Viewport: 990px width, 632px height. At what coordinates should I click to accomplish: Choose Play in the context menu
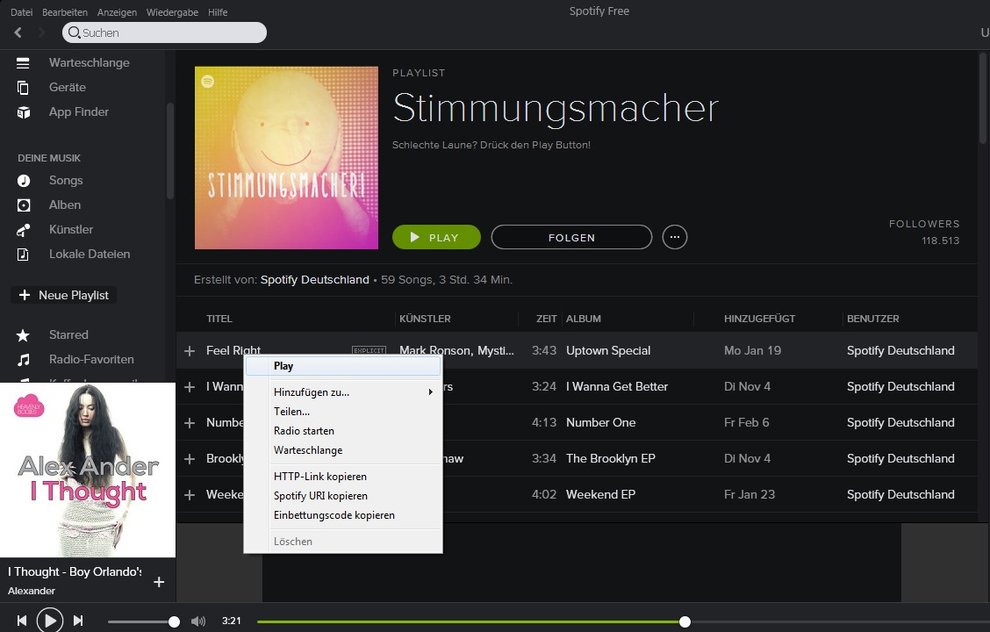[343, 366]
